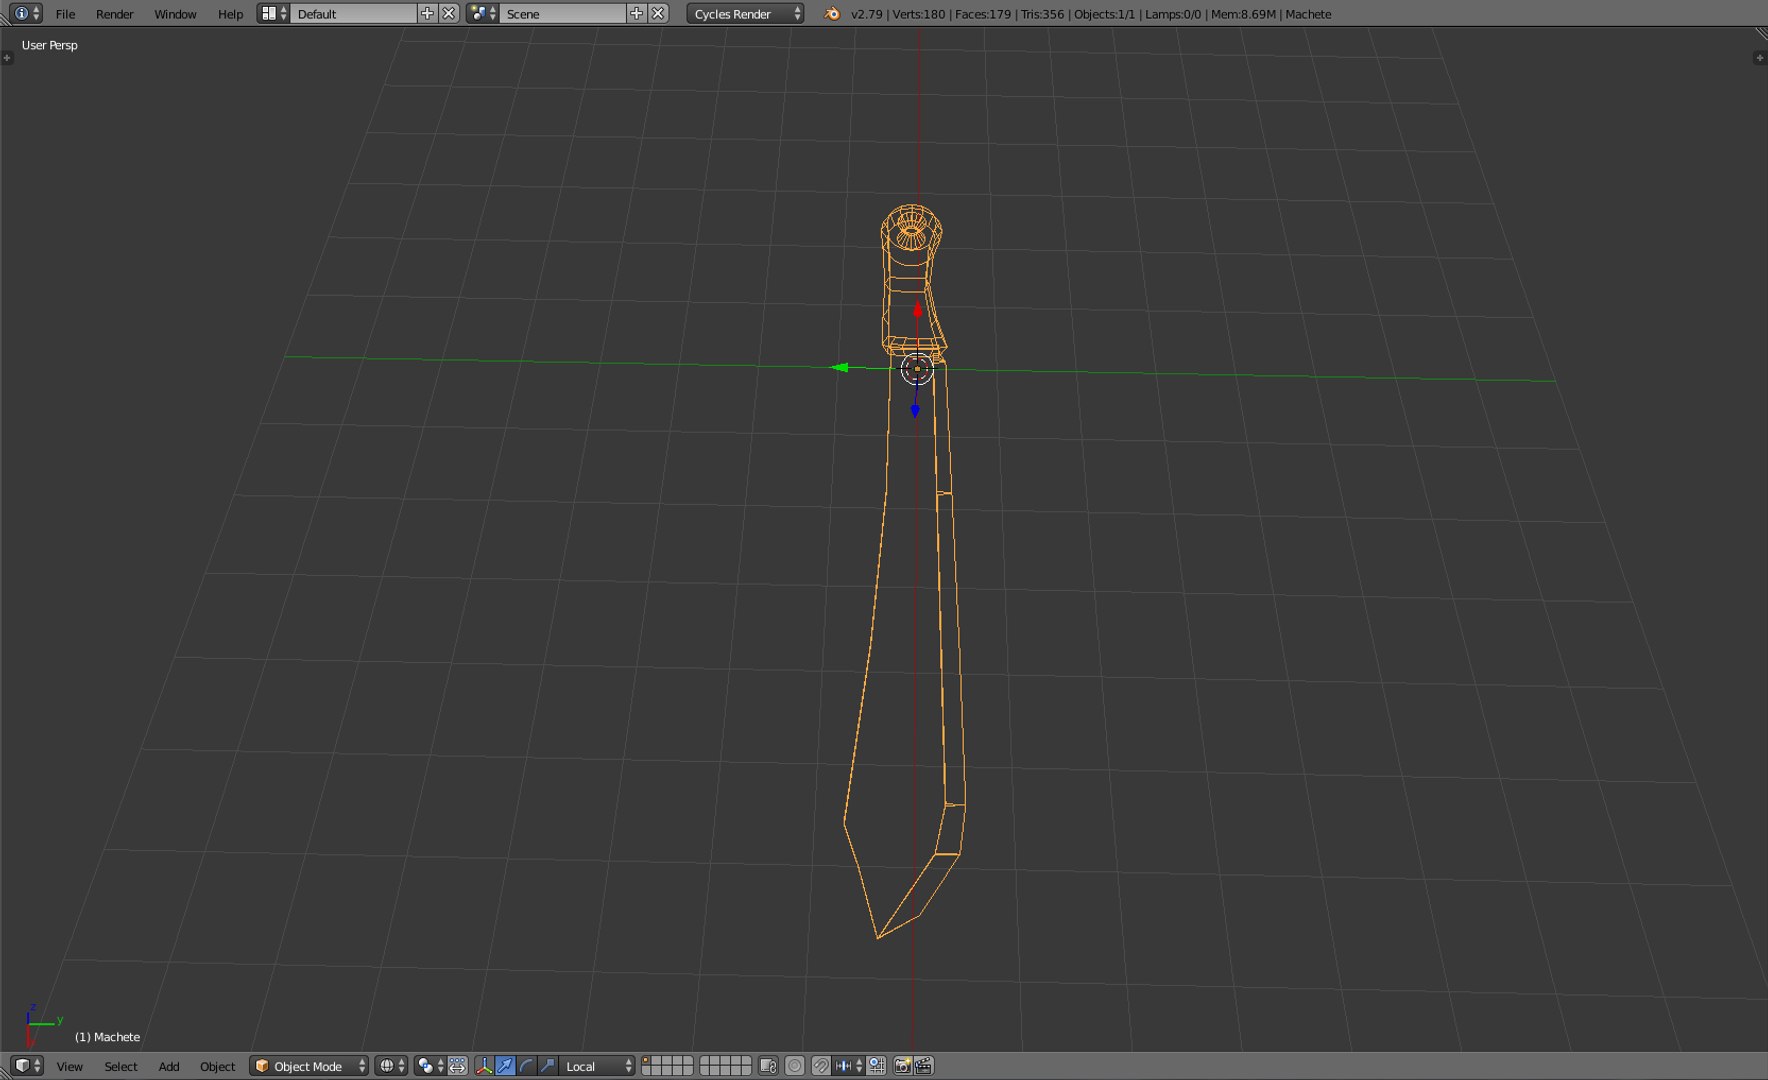Open the Select menu in viewport header

tap(121, 1067)
